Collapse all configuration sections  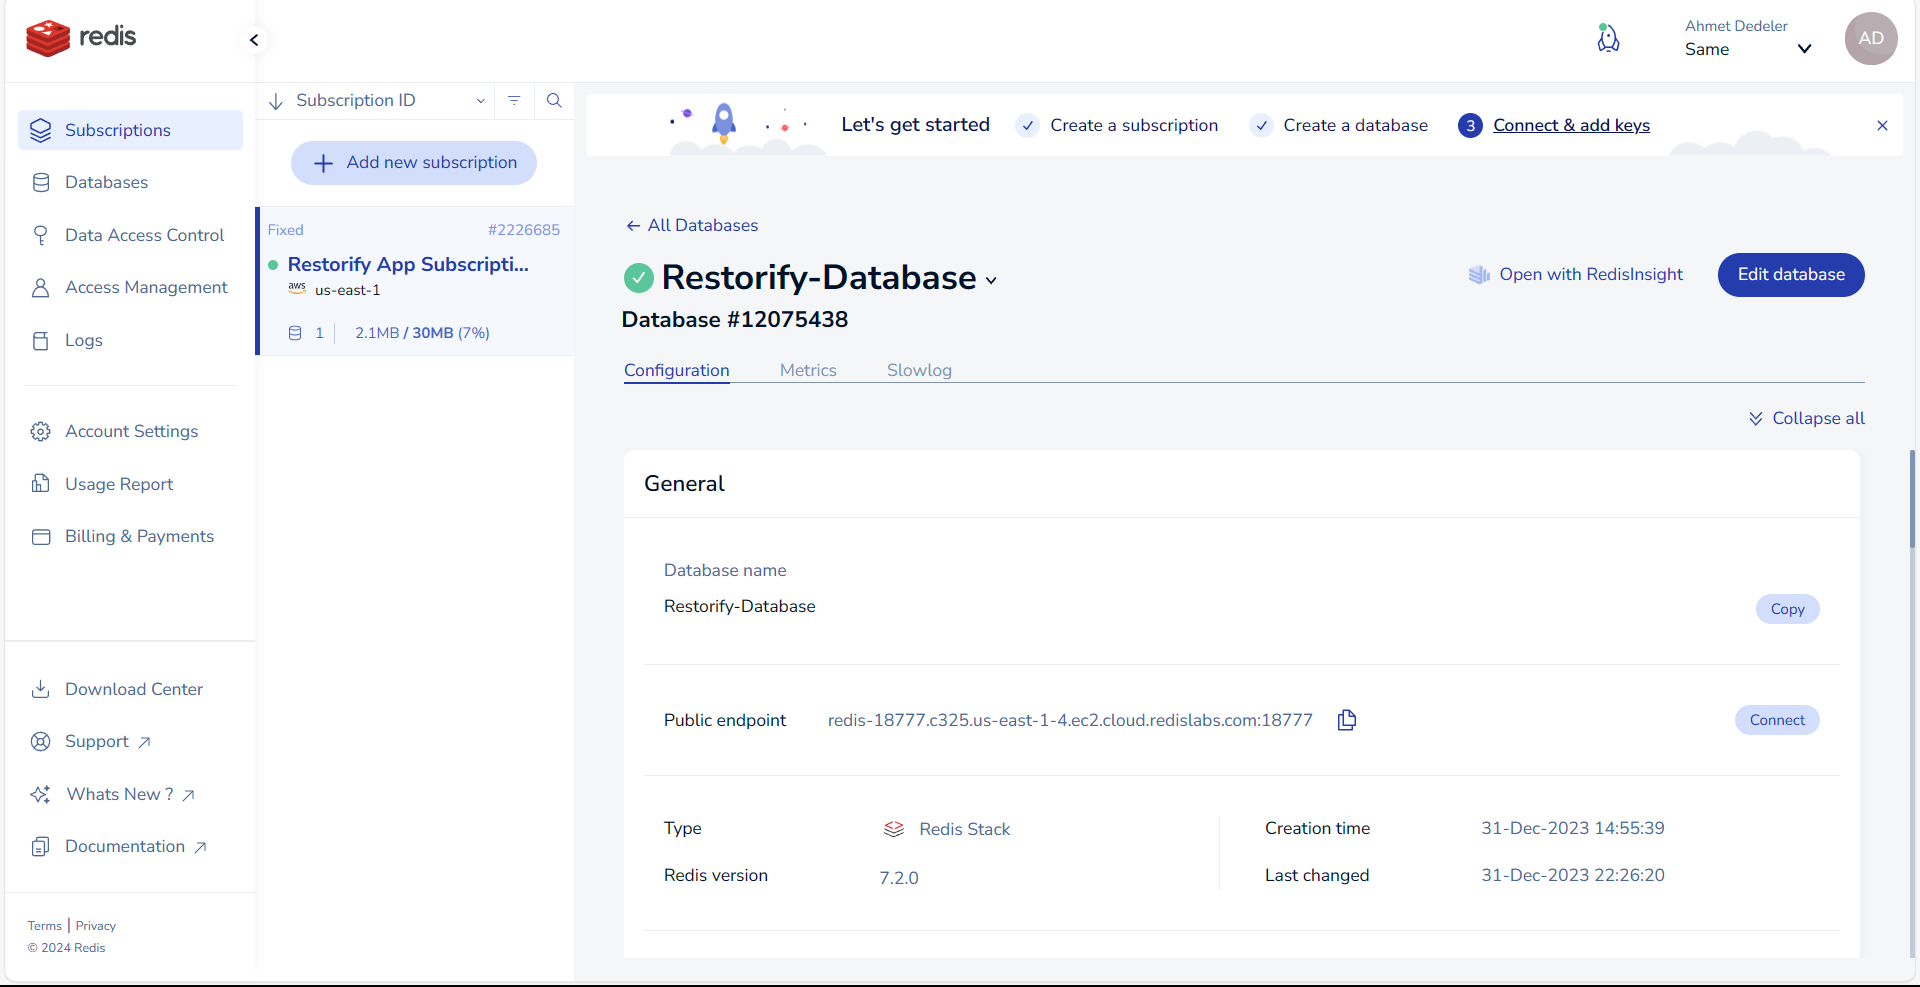tap(1806, 418)
